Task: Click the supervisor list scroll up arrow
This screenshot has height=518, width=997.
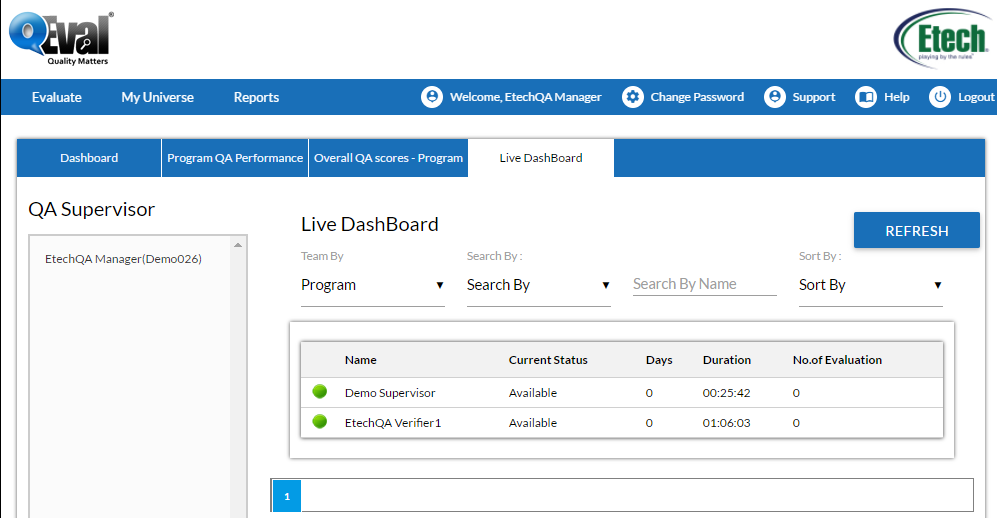Action: click(x=238, y=245)
